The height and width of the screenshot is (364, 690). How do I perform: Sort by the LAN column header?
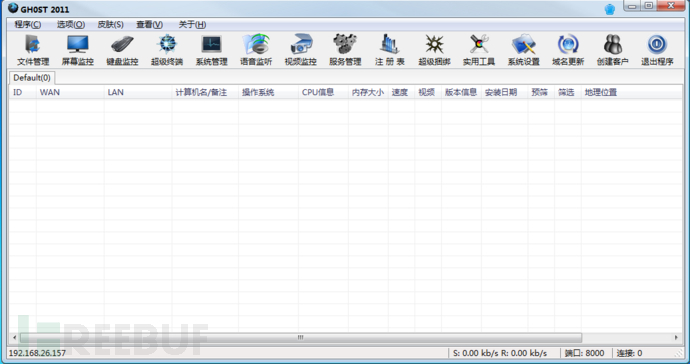click(138, 92)
